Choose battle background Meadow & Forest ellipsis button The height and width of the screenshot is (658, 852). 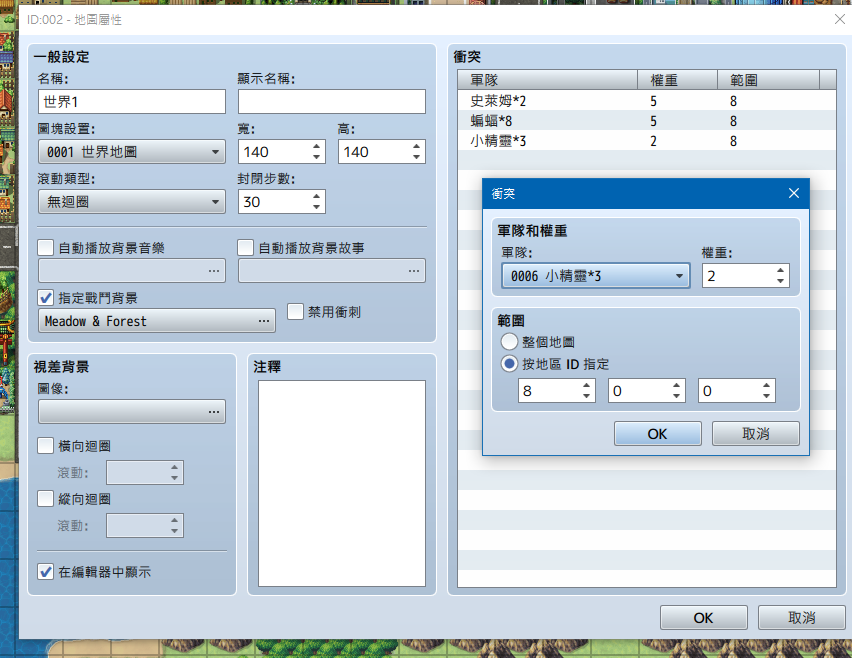[x=264, y=321]
